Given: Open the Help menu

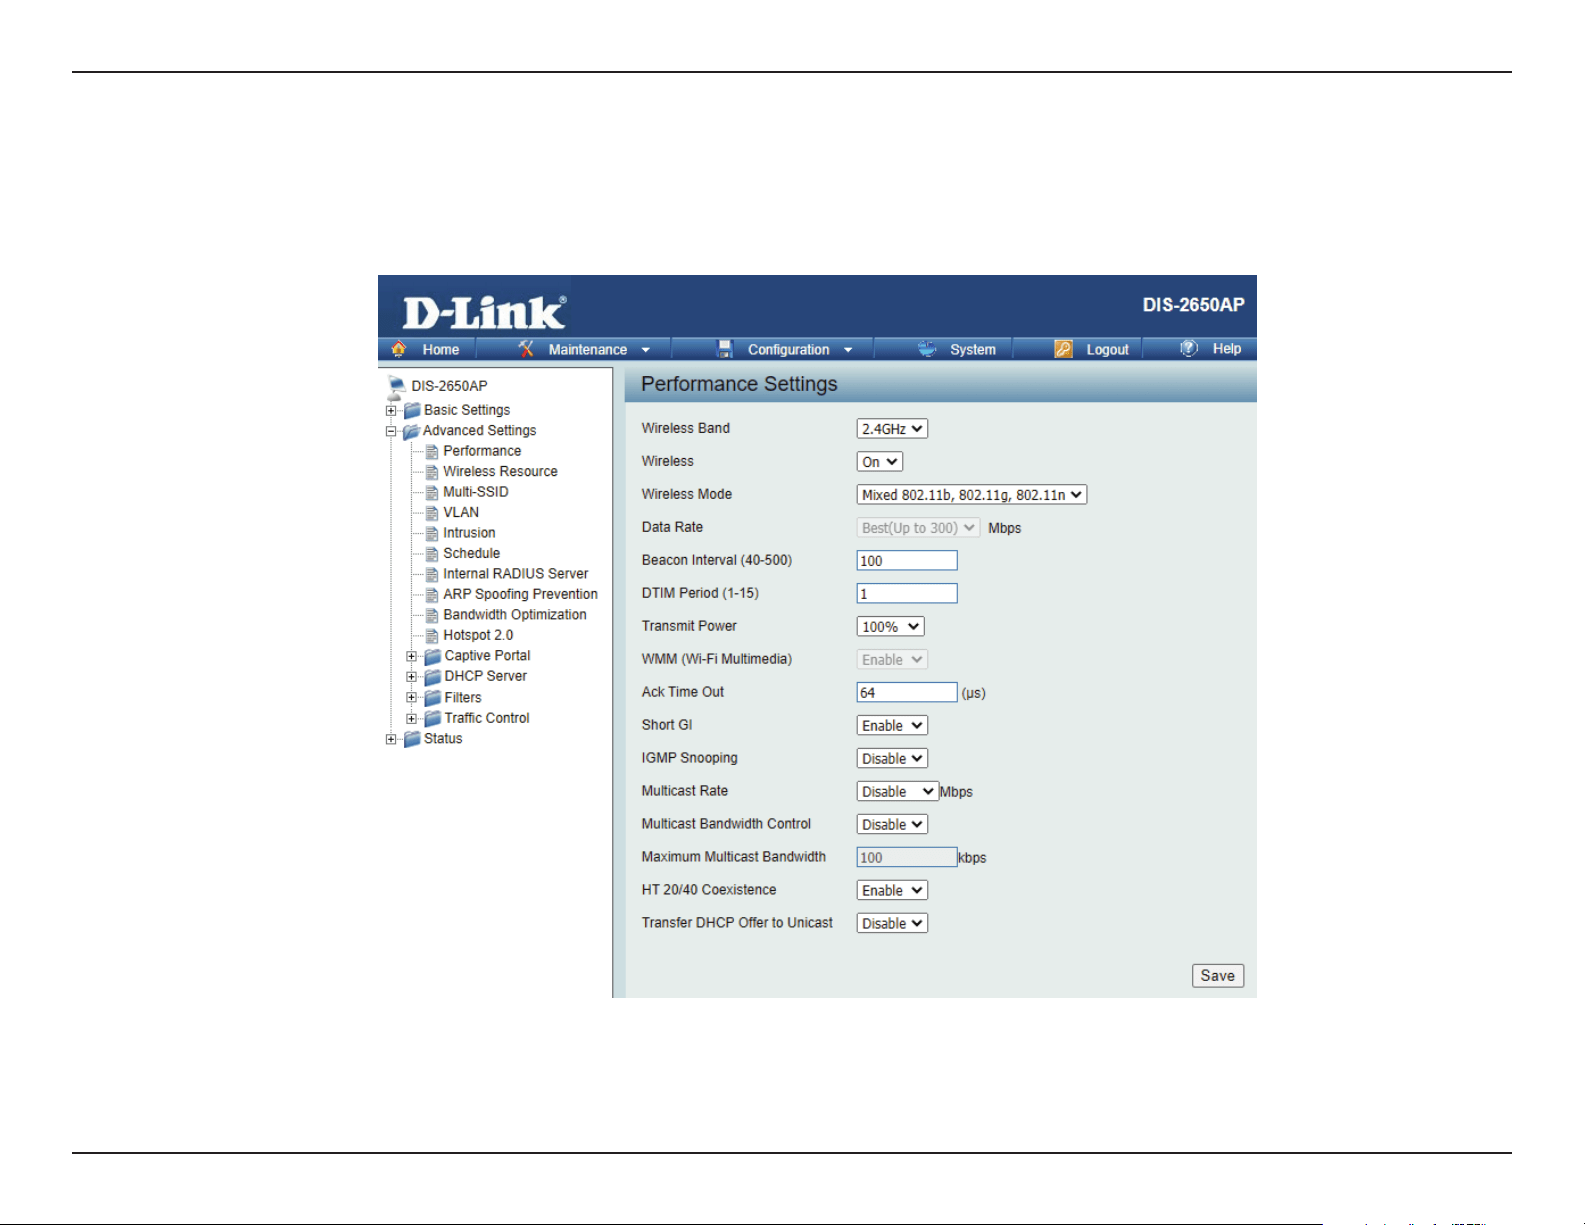Looking at the screenshot, I should (x=1227, y=349).
